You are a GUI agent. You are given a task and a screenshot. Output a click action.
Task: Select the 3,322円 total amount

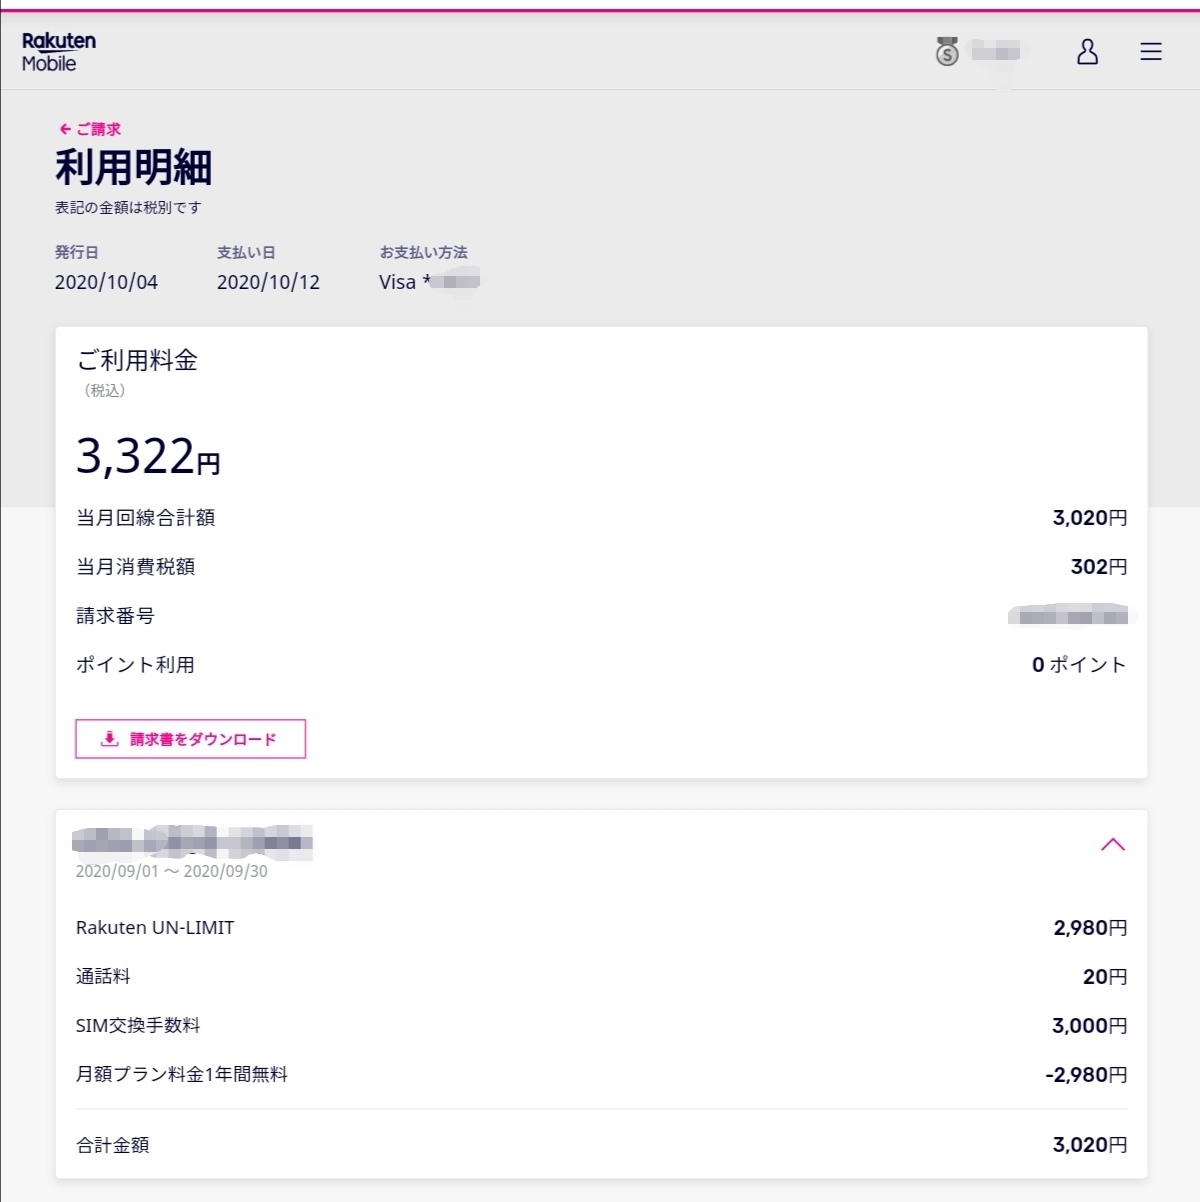[x=148, y=457]
